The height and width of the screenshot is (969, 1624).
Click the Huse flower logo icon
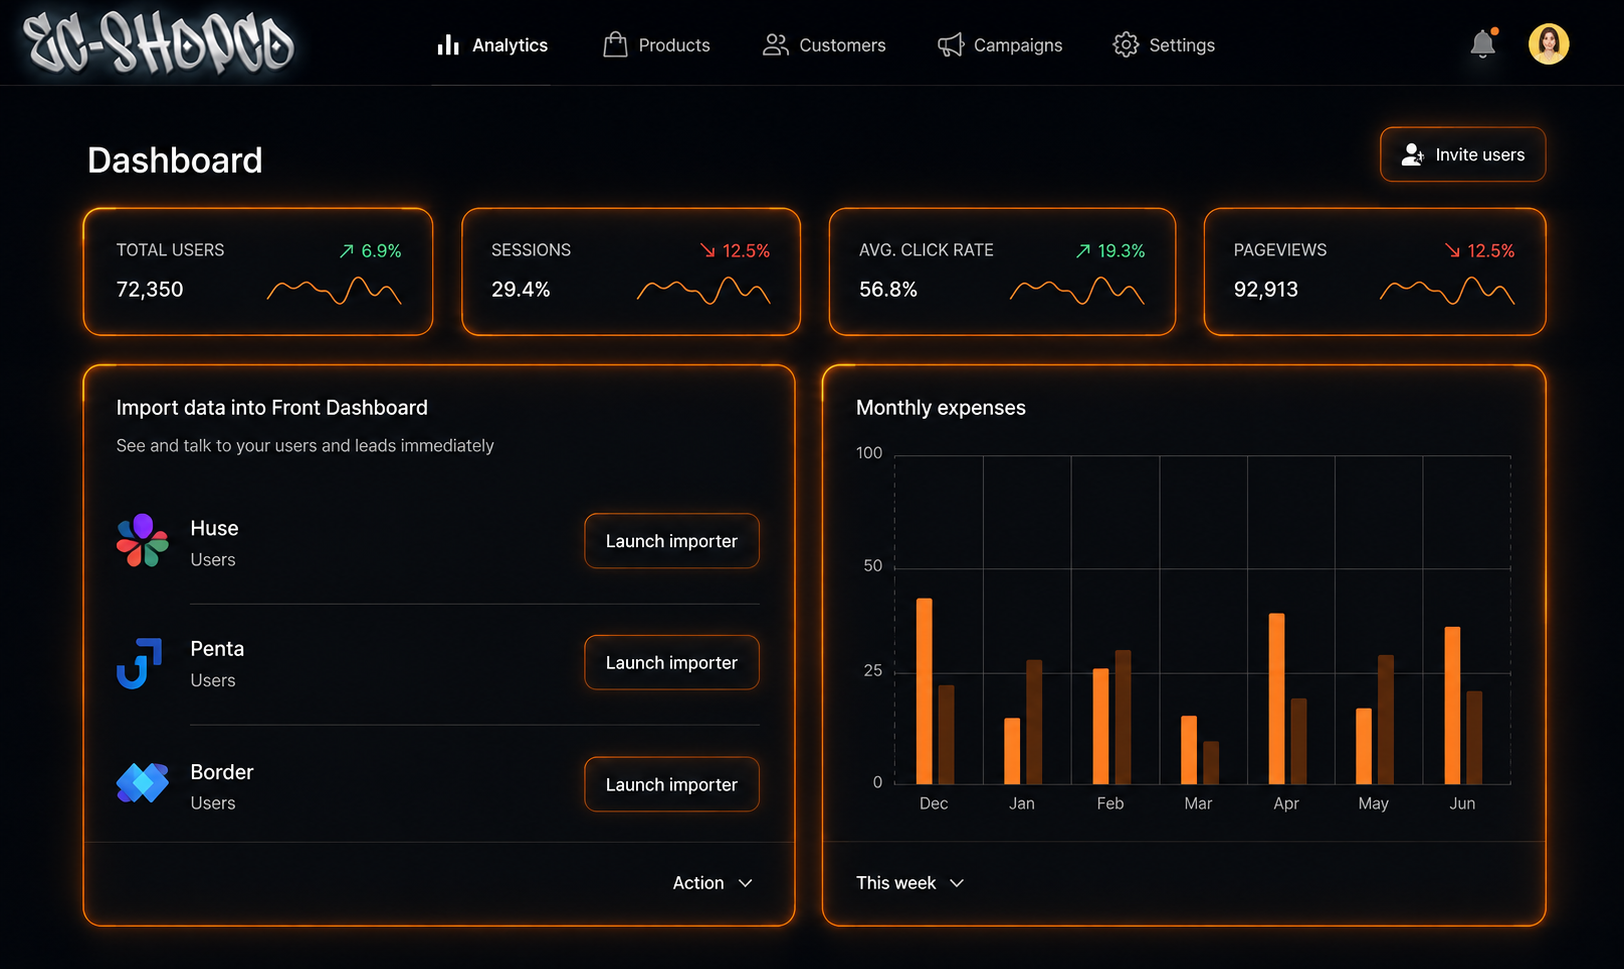[142, 541]
